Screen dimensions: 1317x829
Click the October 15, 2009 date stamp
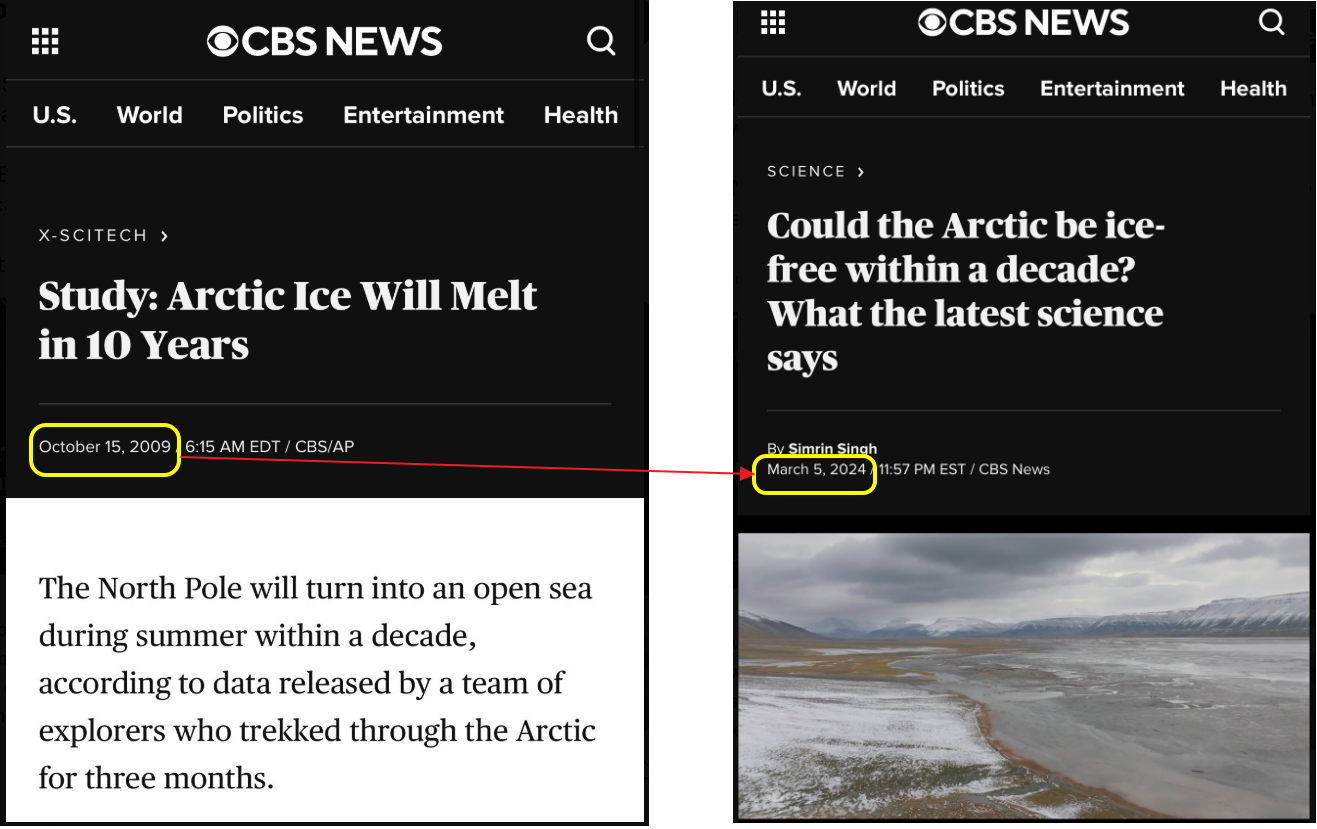point(105,447)
